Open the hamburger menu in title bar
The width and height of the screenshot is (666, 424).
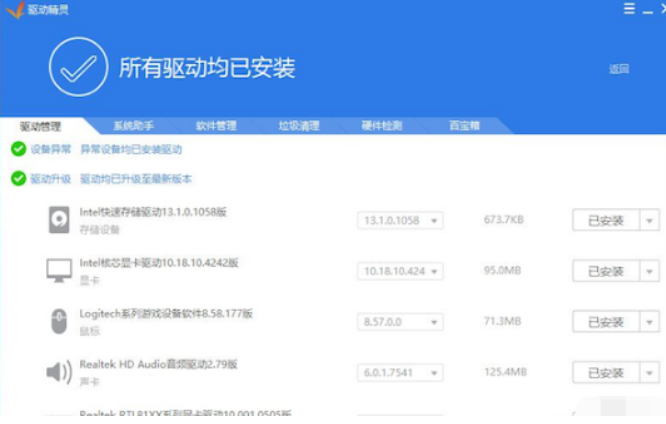[629, 8]
